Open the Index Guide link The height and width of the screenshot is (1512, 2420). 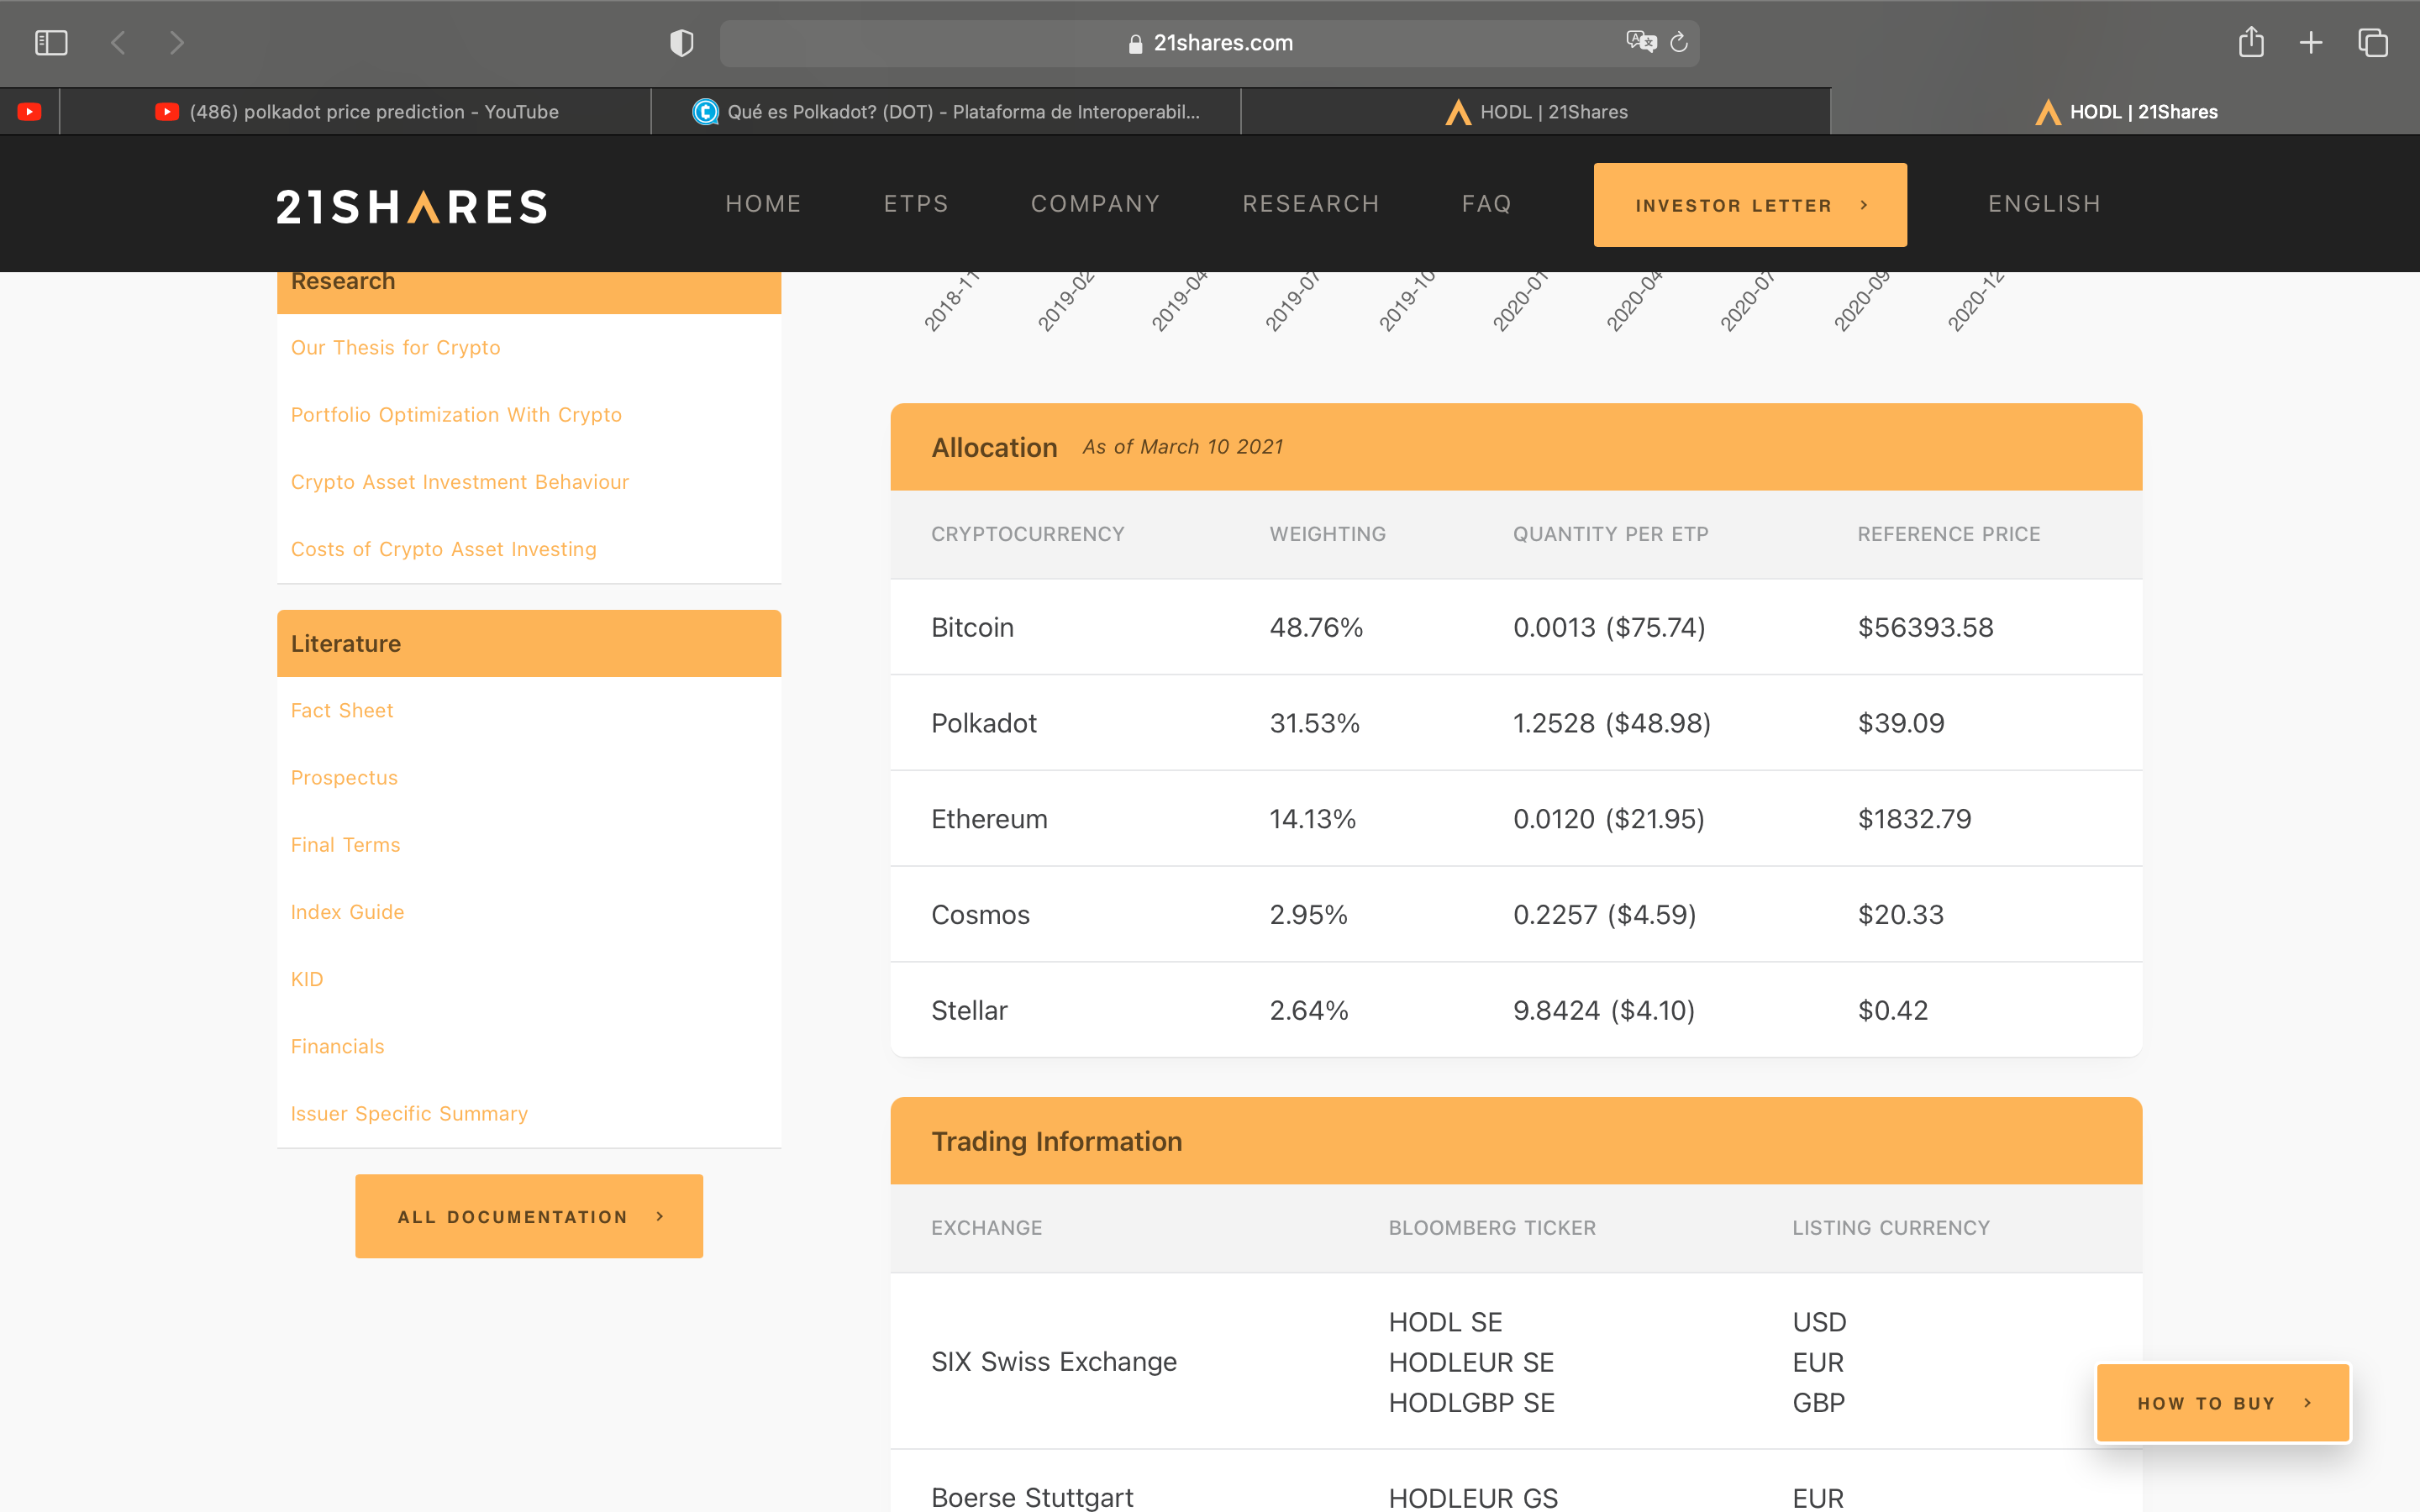[347, 911]
